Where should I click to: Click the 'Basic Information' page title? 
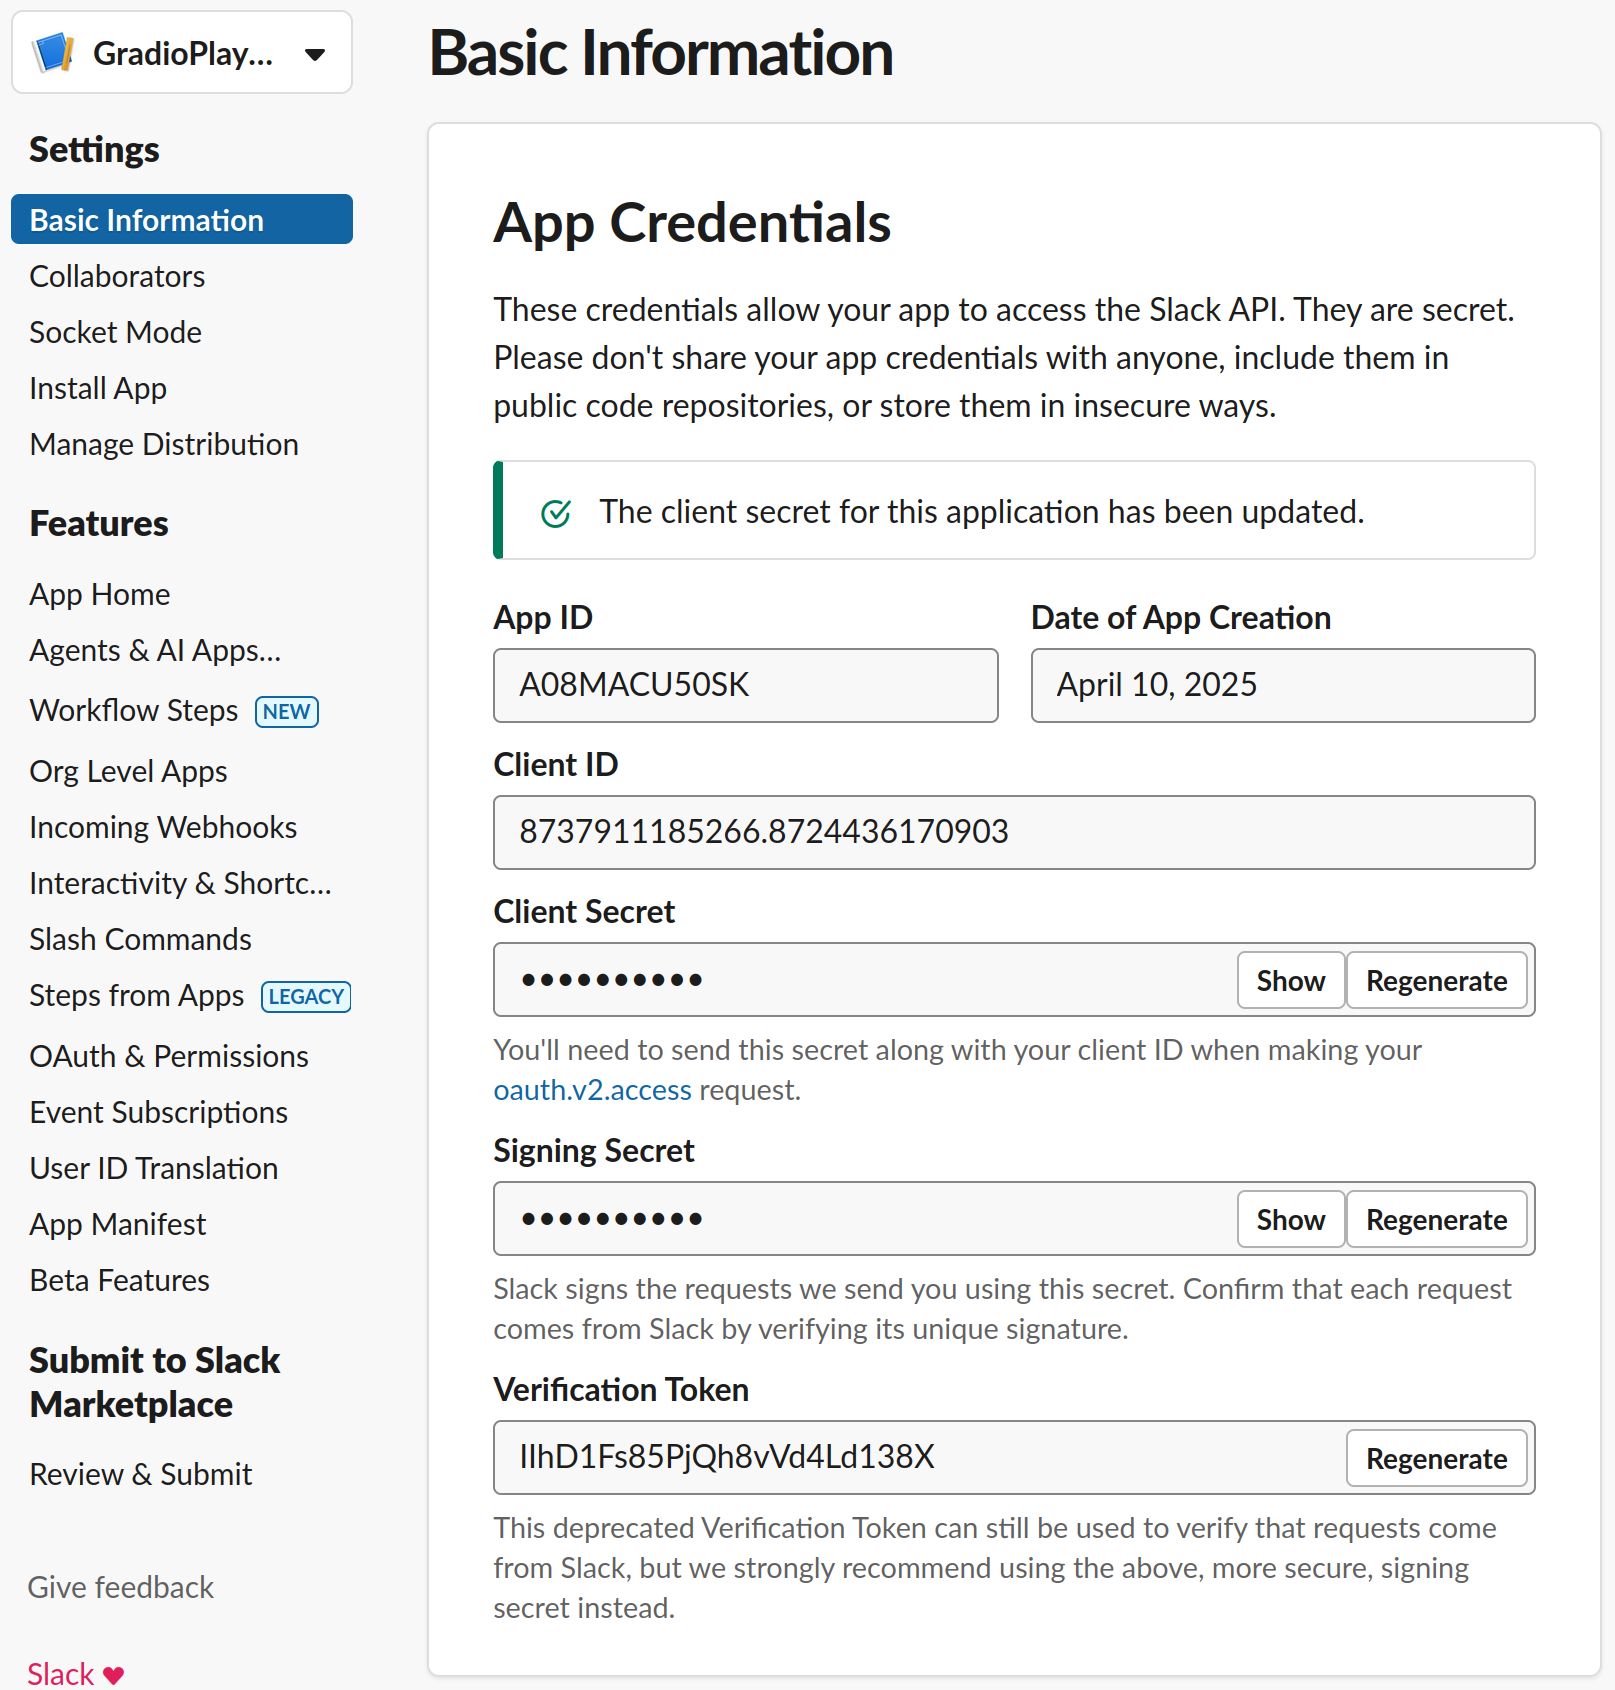click(x=661, y=53)
